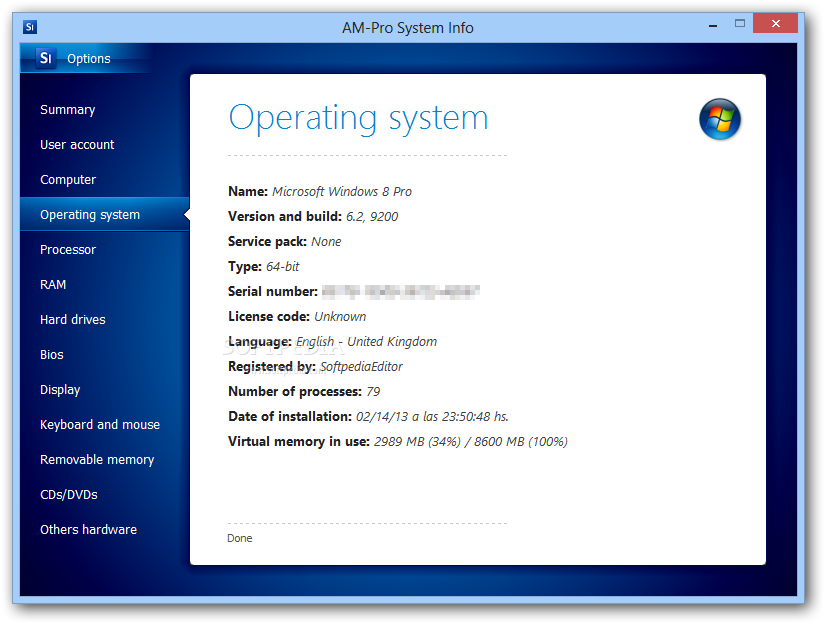
Task: Click the blurred Serial number value
Action: [401, 291]
